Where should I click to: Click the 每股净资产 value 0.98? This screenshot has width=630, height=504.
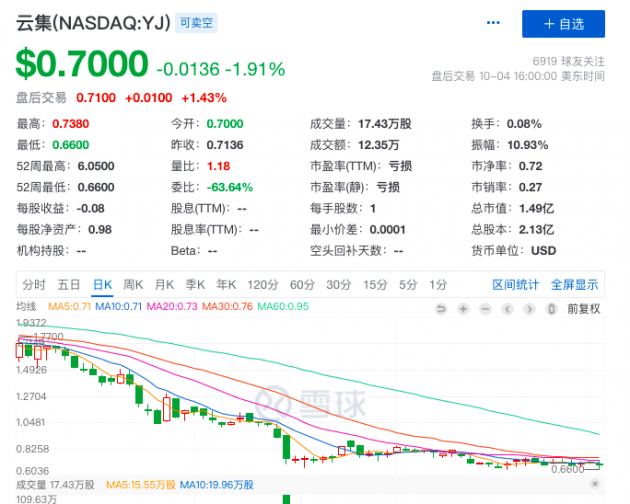coord(100,230)
